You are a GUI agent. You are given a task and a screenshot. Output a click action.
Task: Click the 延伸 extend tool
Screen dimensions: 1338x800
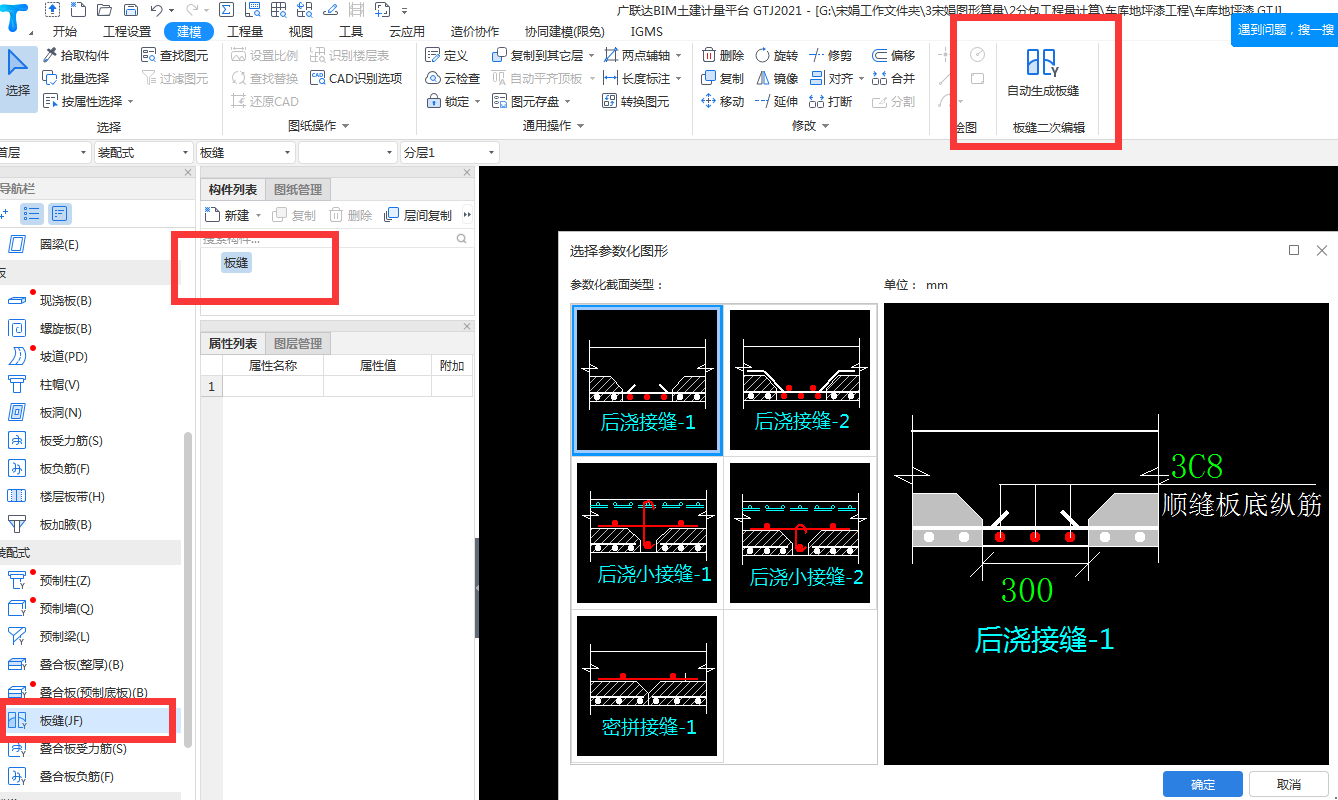coord(777,101)
